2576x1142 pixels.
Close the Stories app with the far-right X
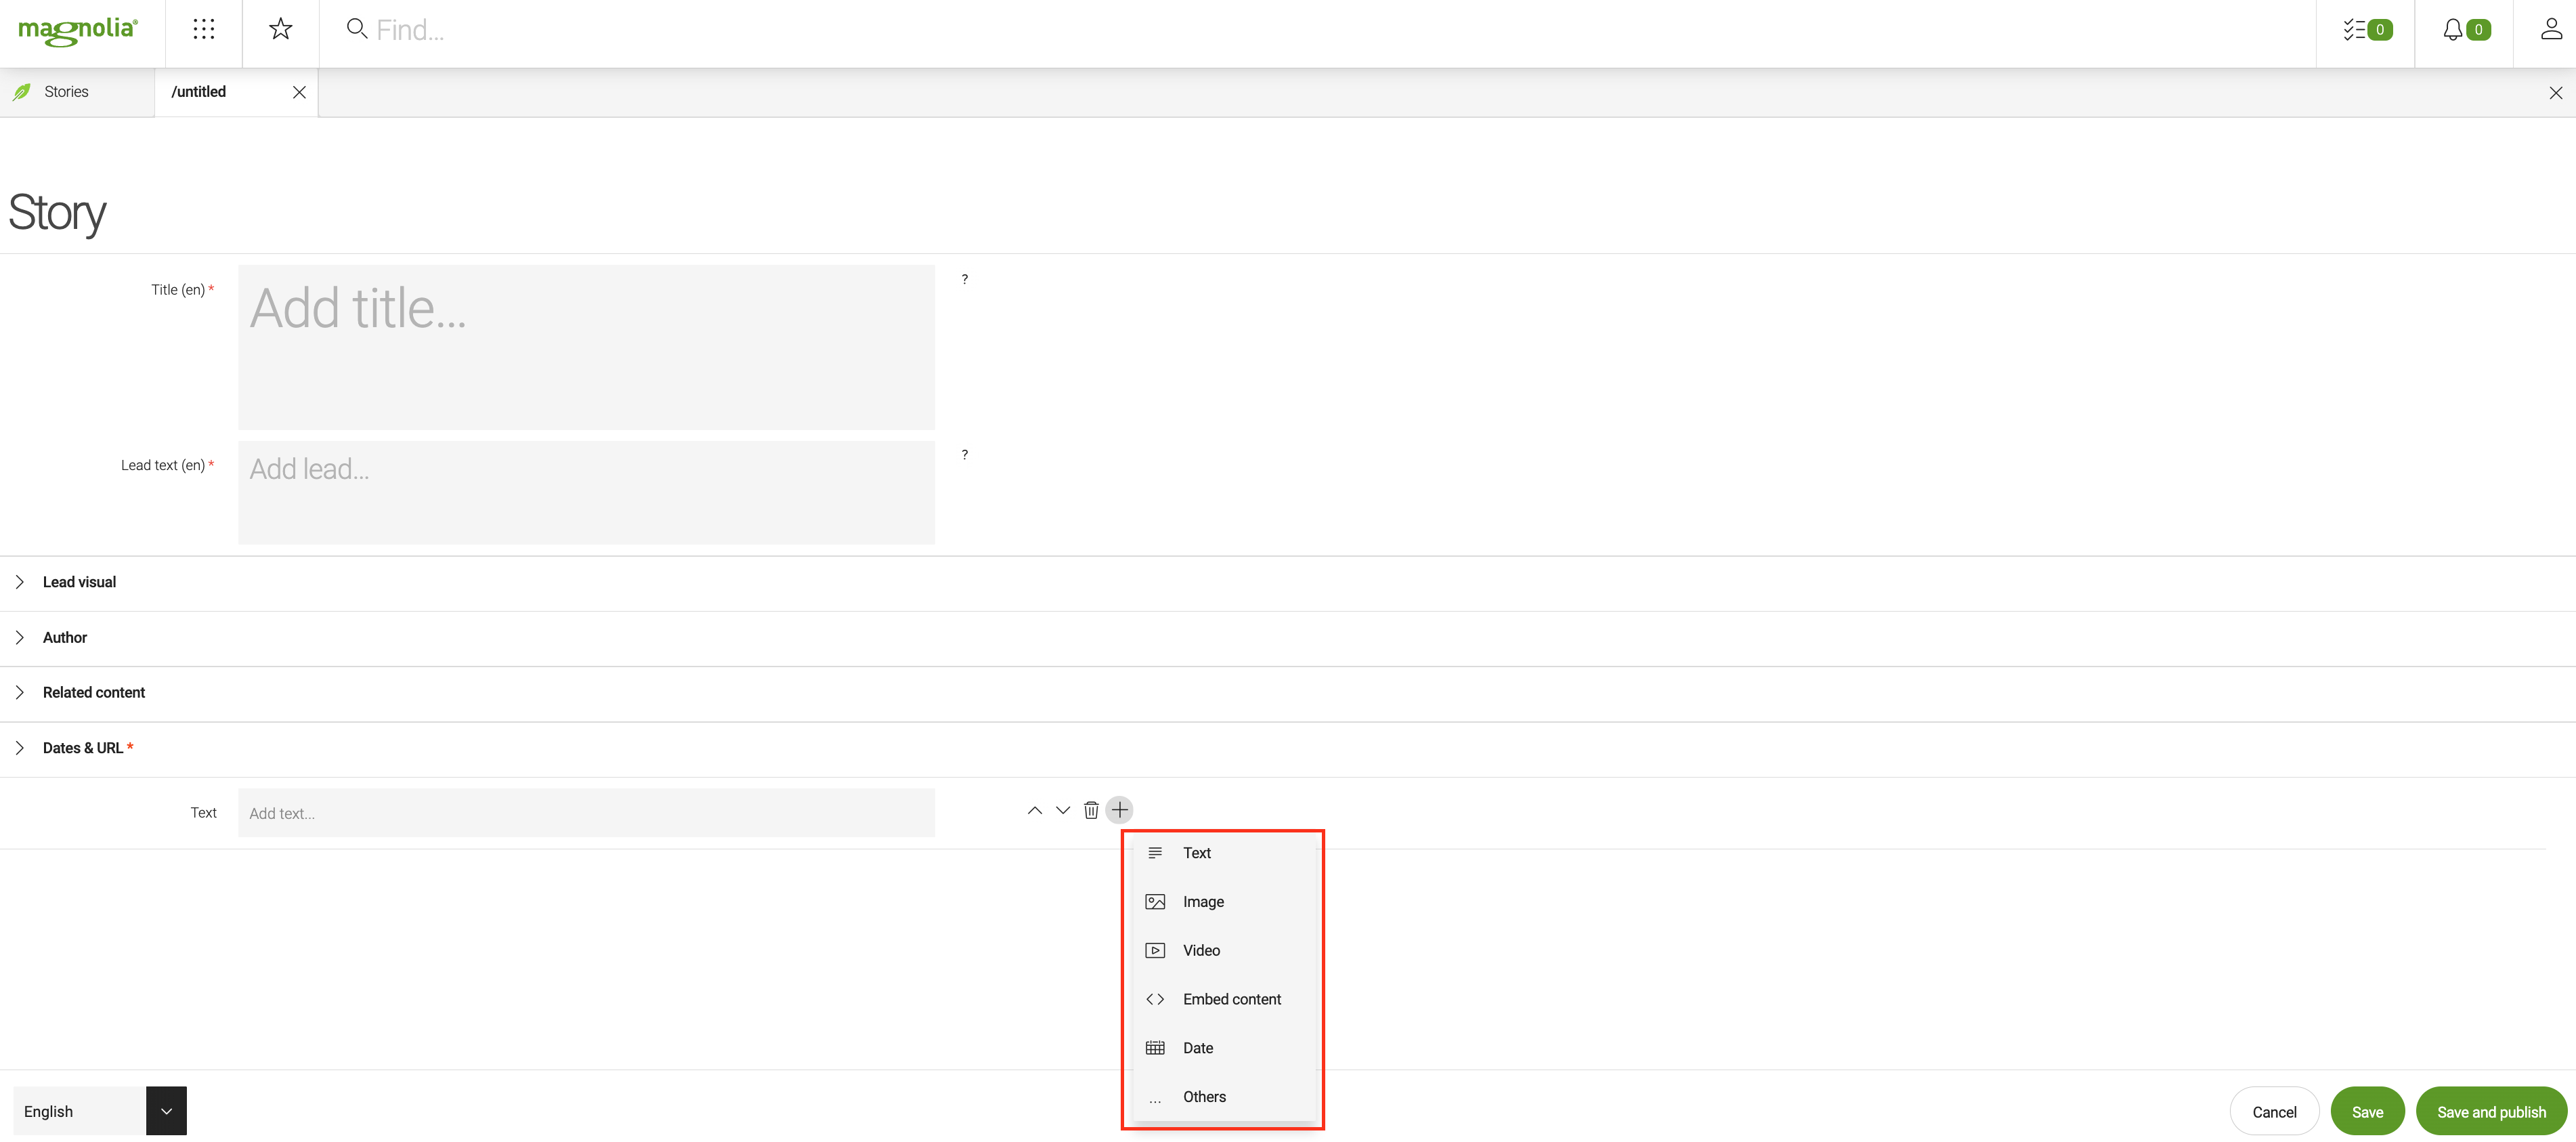[x=2555, y=93]
